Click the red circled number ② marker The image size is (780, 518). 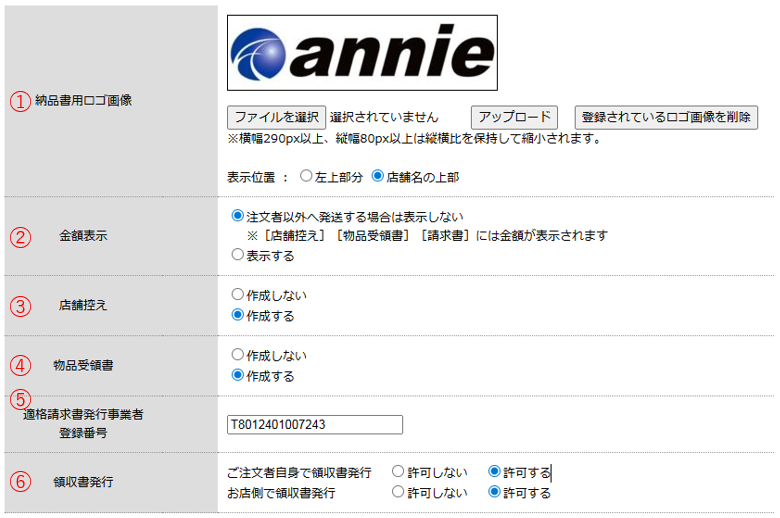[x=20, y=238]
